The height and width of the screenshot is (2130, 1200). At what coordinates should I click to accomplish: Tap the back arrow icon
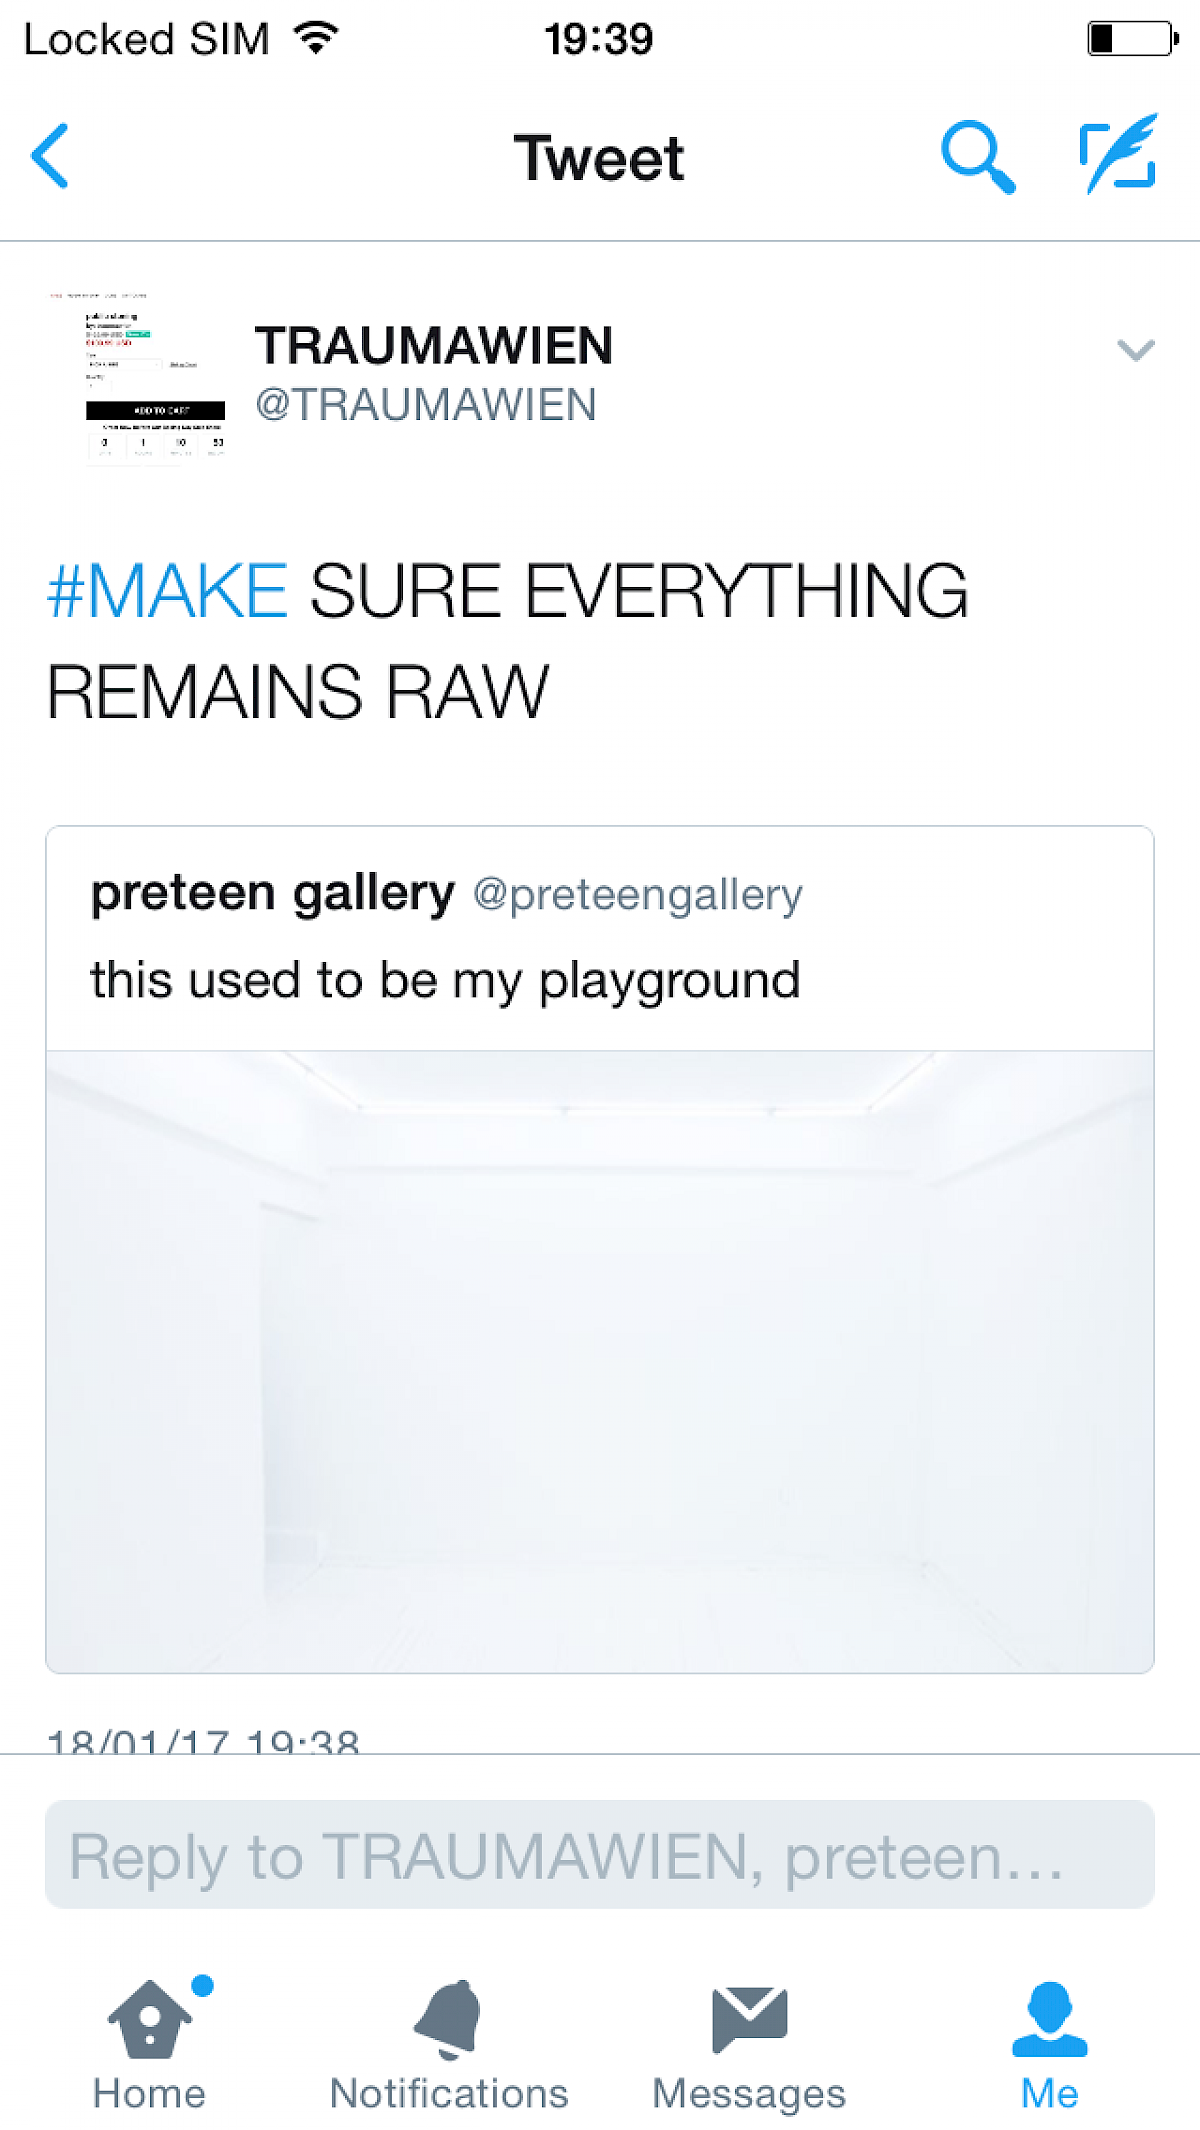point(50,156)
